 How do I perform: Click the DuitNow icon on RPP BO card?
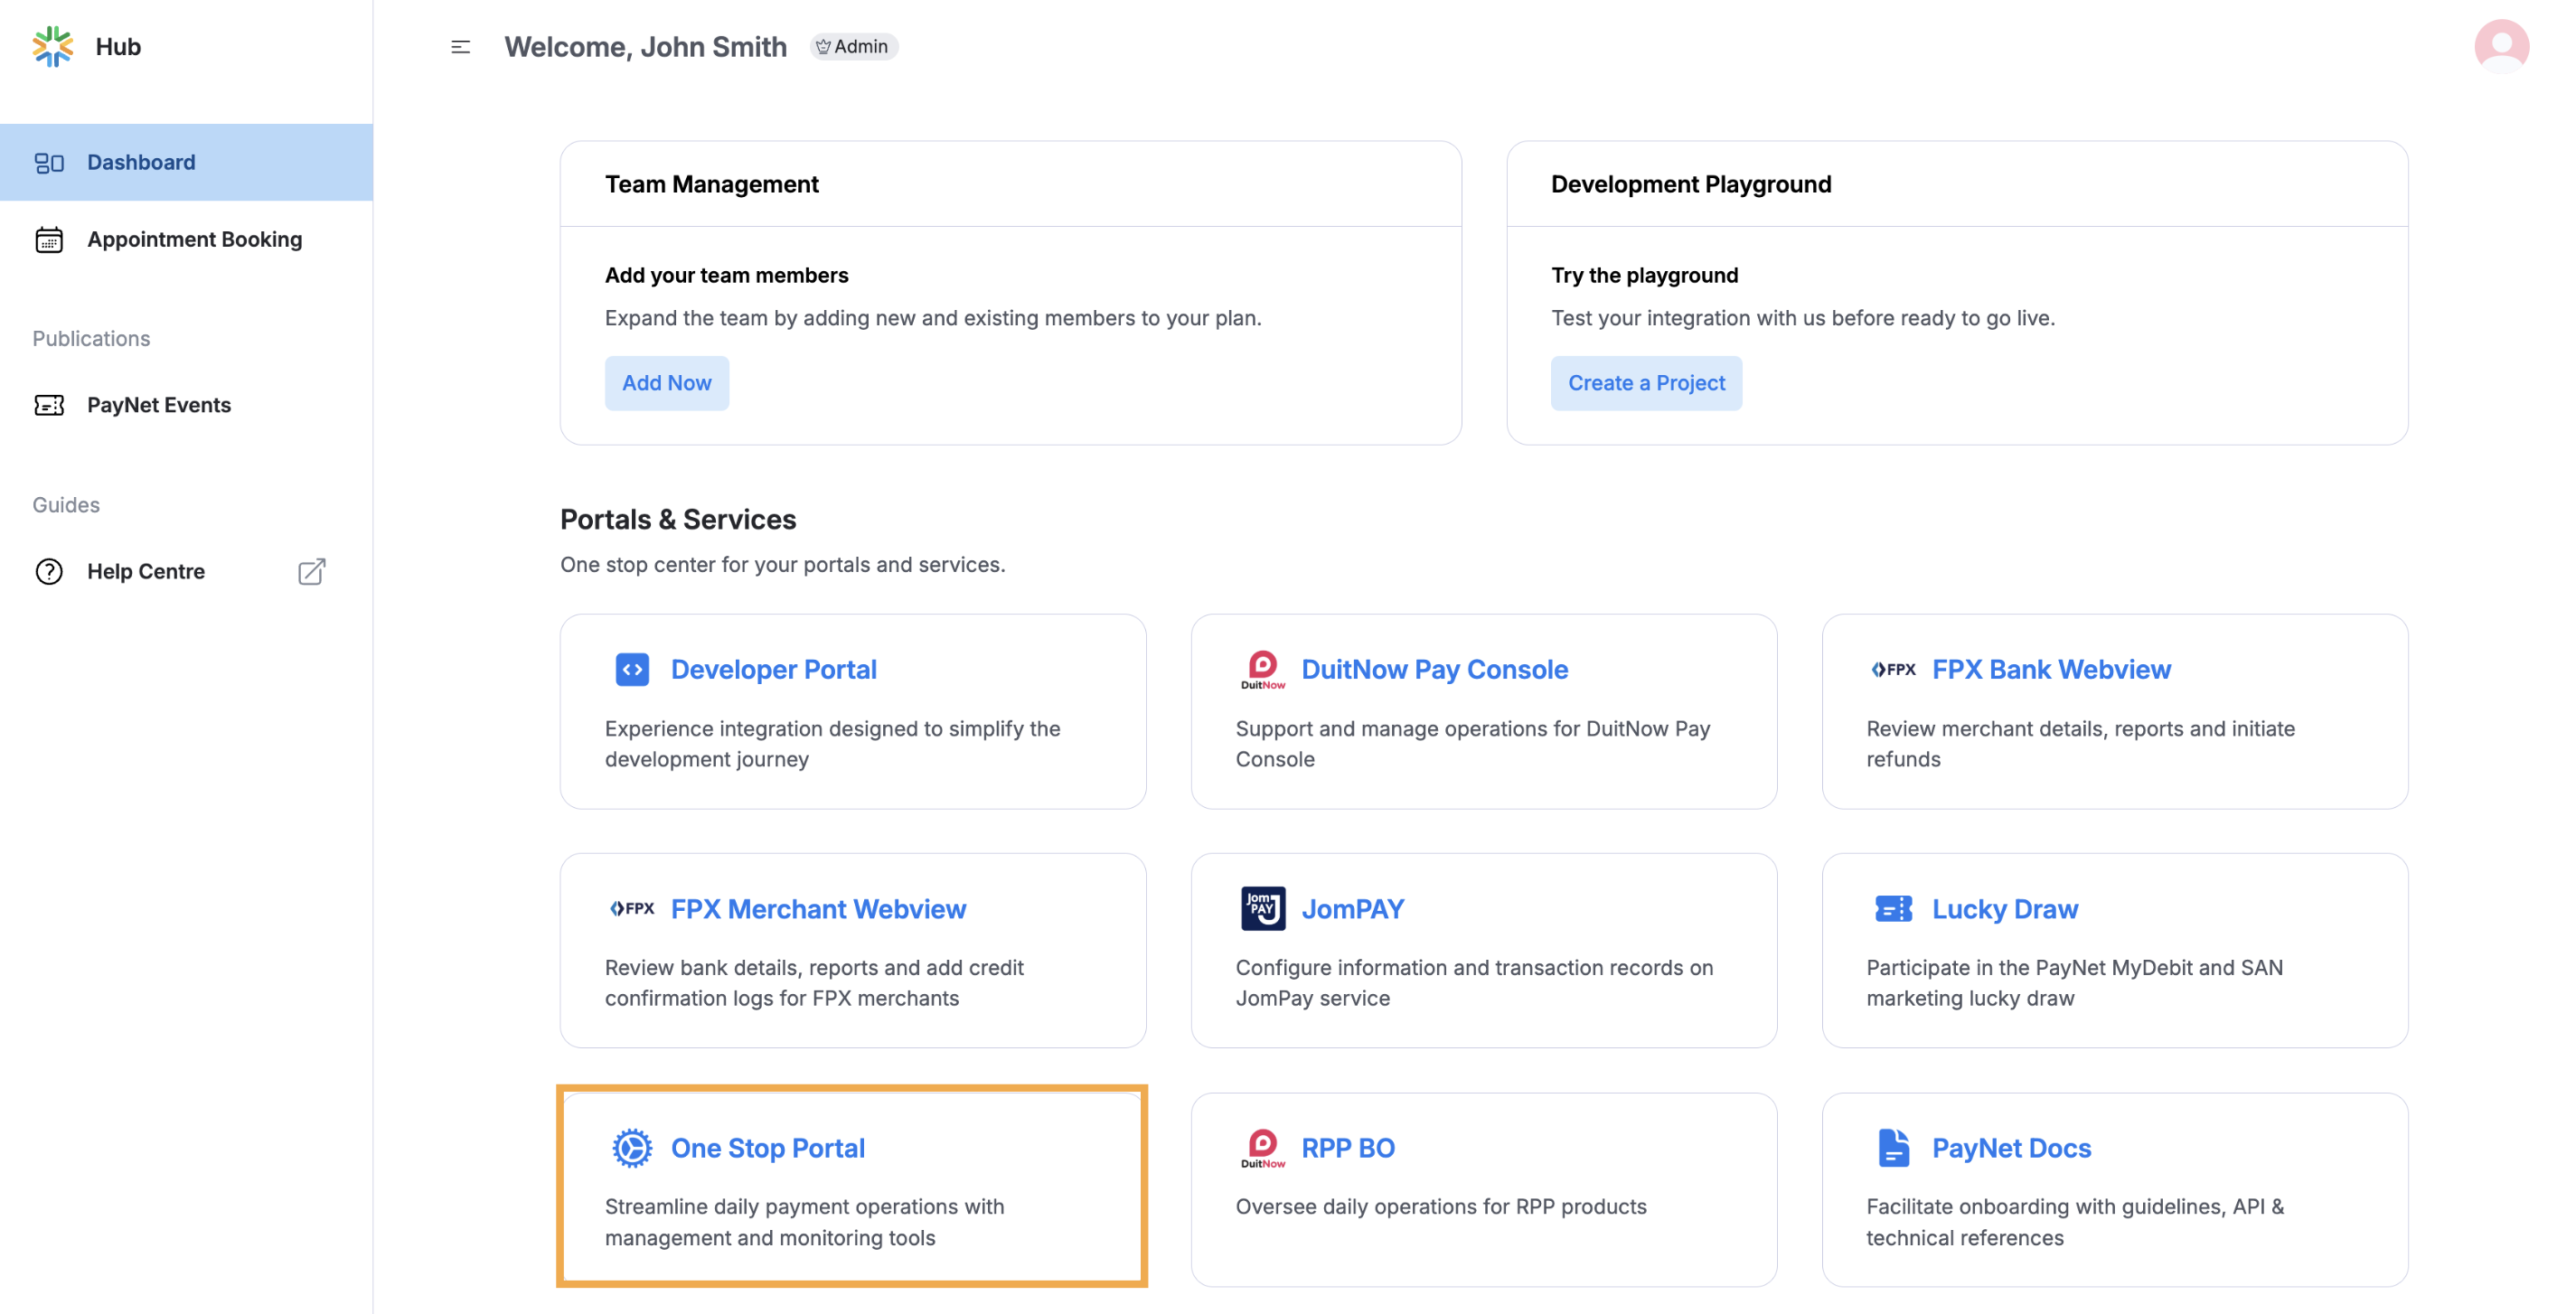1263,1147
